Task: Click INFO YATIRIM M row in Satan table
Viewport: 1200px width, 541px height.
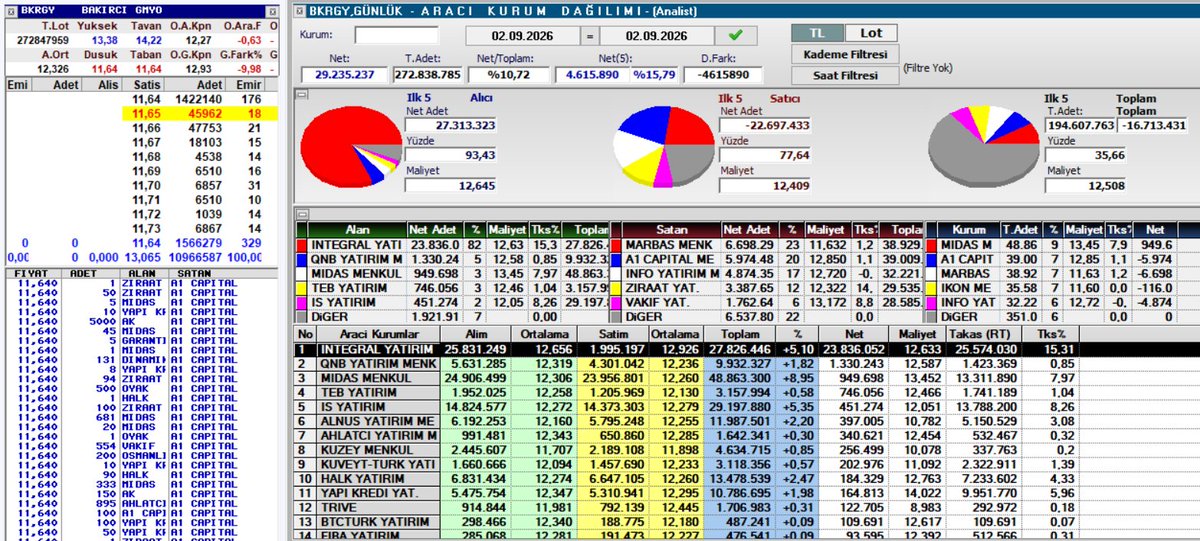Action: 766,273
